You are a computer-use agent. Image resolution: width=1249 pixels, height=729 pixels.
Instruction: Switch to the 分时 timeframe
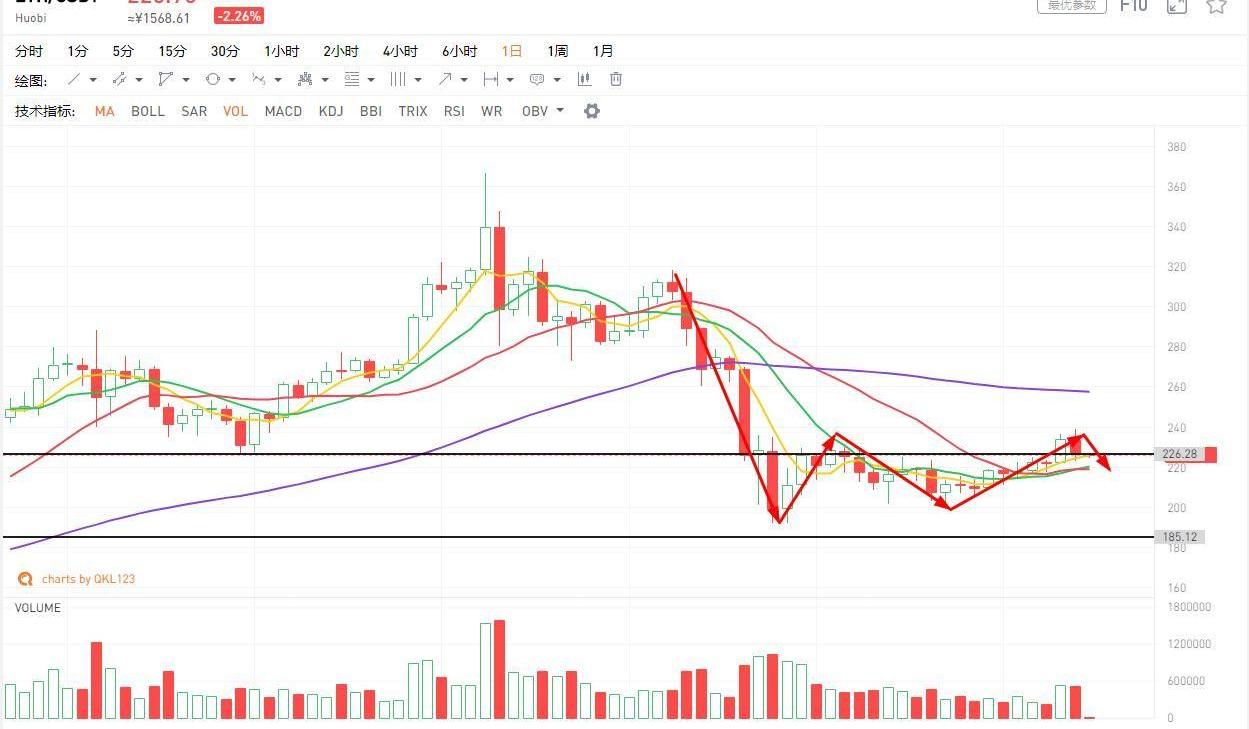coord(29,51)
